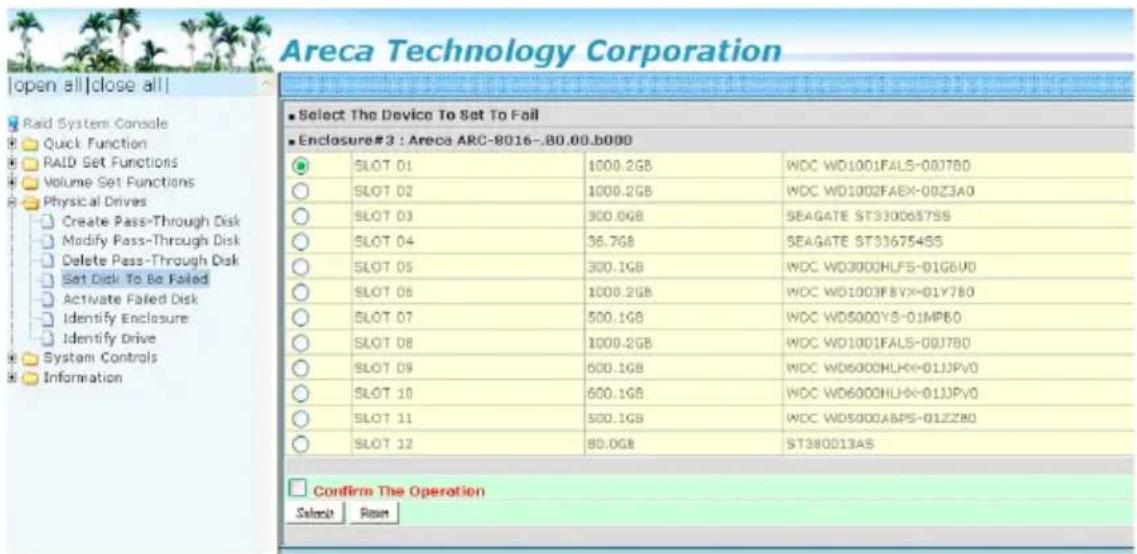The image size is (1137, 554).
Task: Expand the RAID Set Functions node
Action: coord(12,162)
